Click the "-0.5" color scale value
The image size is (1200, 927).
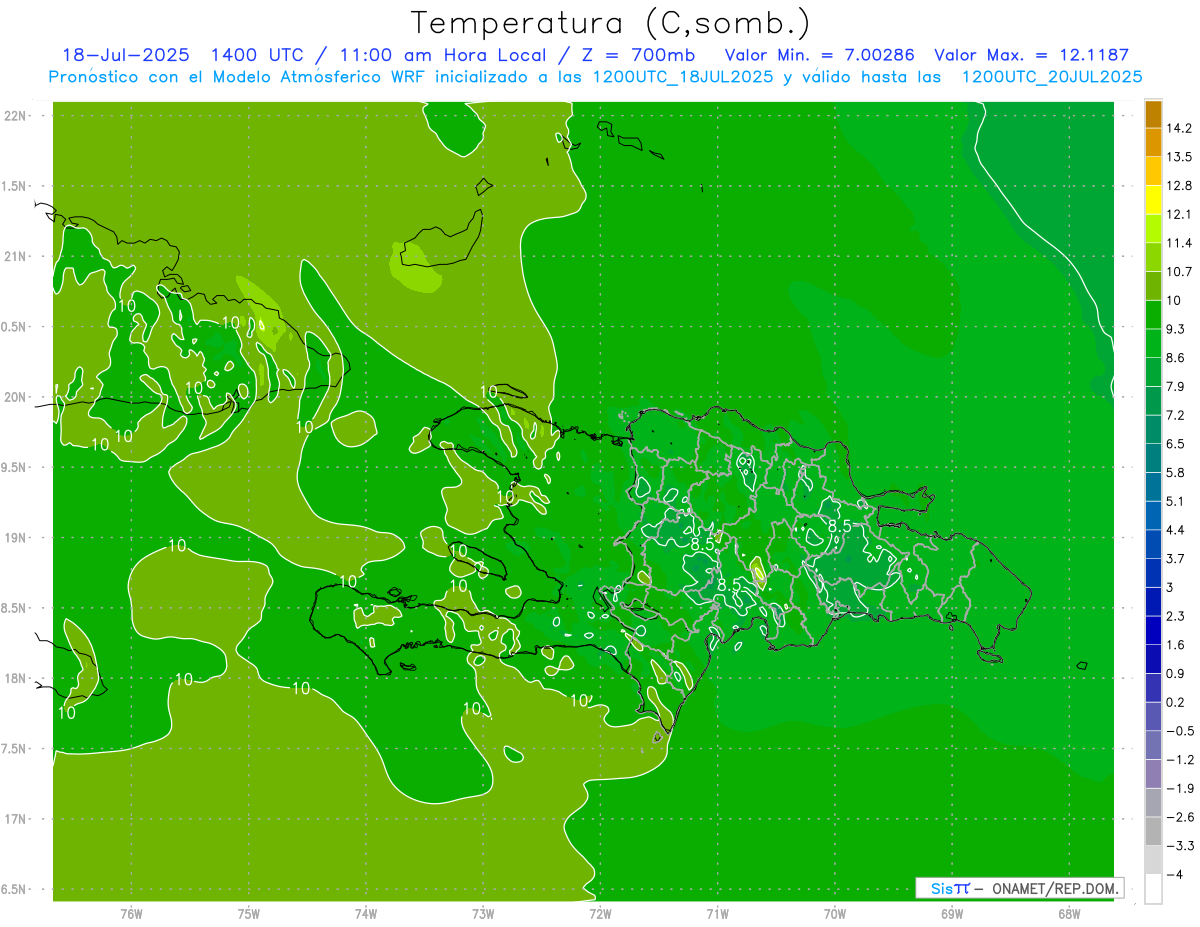1179,731
